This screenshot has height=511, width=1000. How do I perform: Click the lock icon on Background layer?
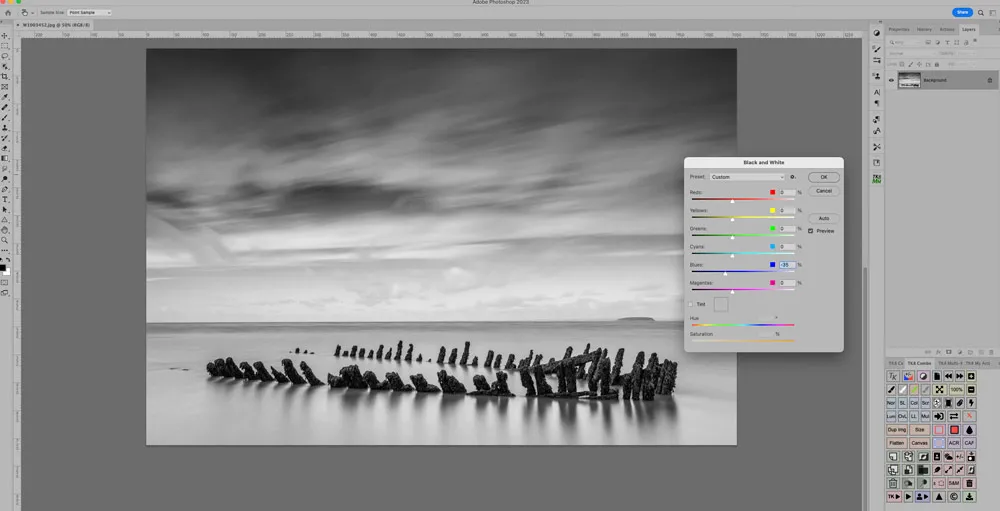tap(990, 80)
